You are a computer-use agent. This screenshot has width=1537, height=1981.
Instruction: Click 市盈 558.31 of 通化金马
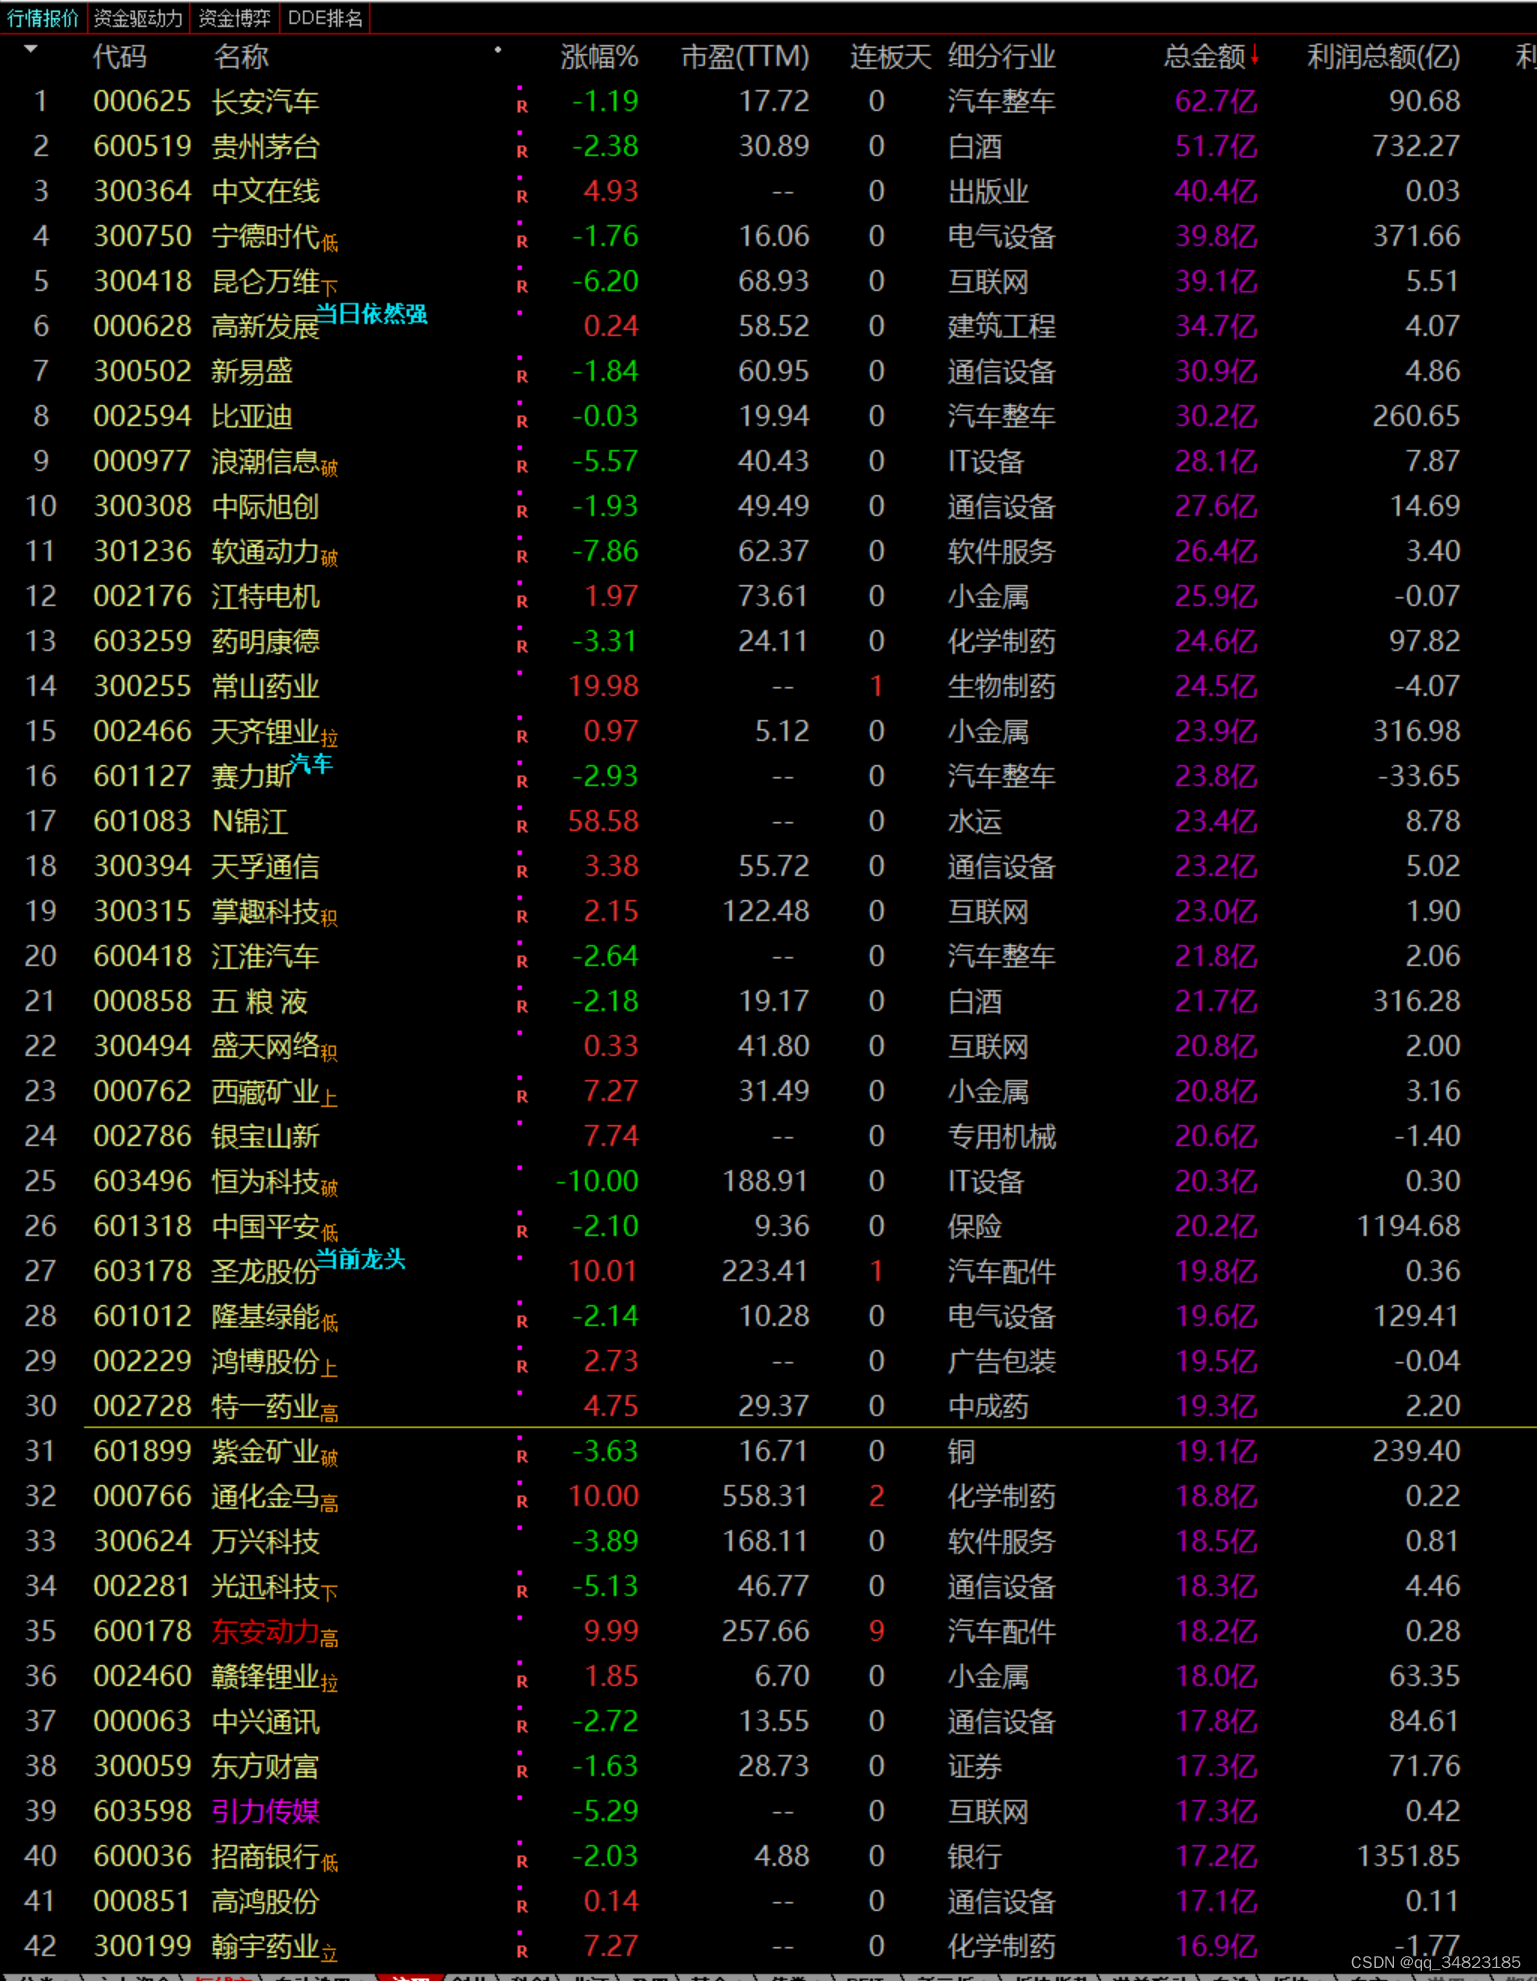point(766,1496)
